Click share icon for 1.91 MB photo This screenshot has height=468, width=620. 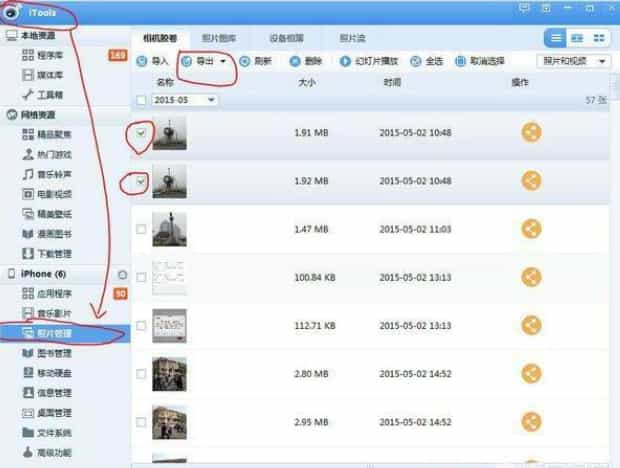532,133
